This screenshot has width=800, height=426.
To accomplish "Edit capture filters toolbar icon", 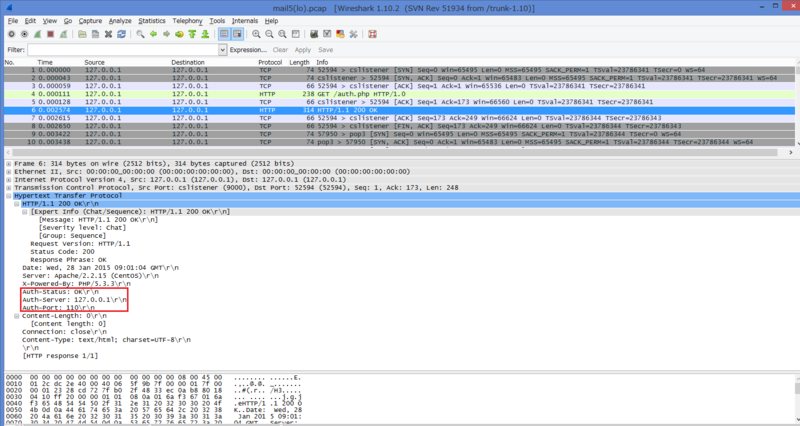I will click(x=314, y=34).
